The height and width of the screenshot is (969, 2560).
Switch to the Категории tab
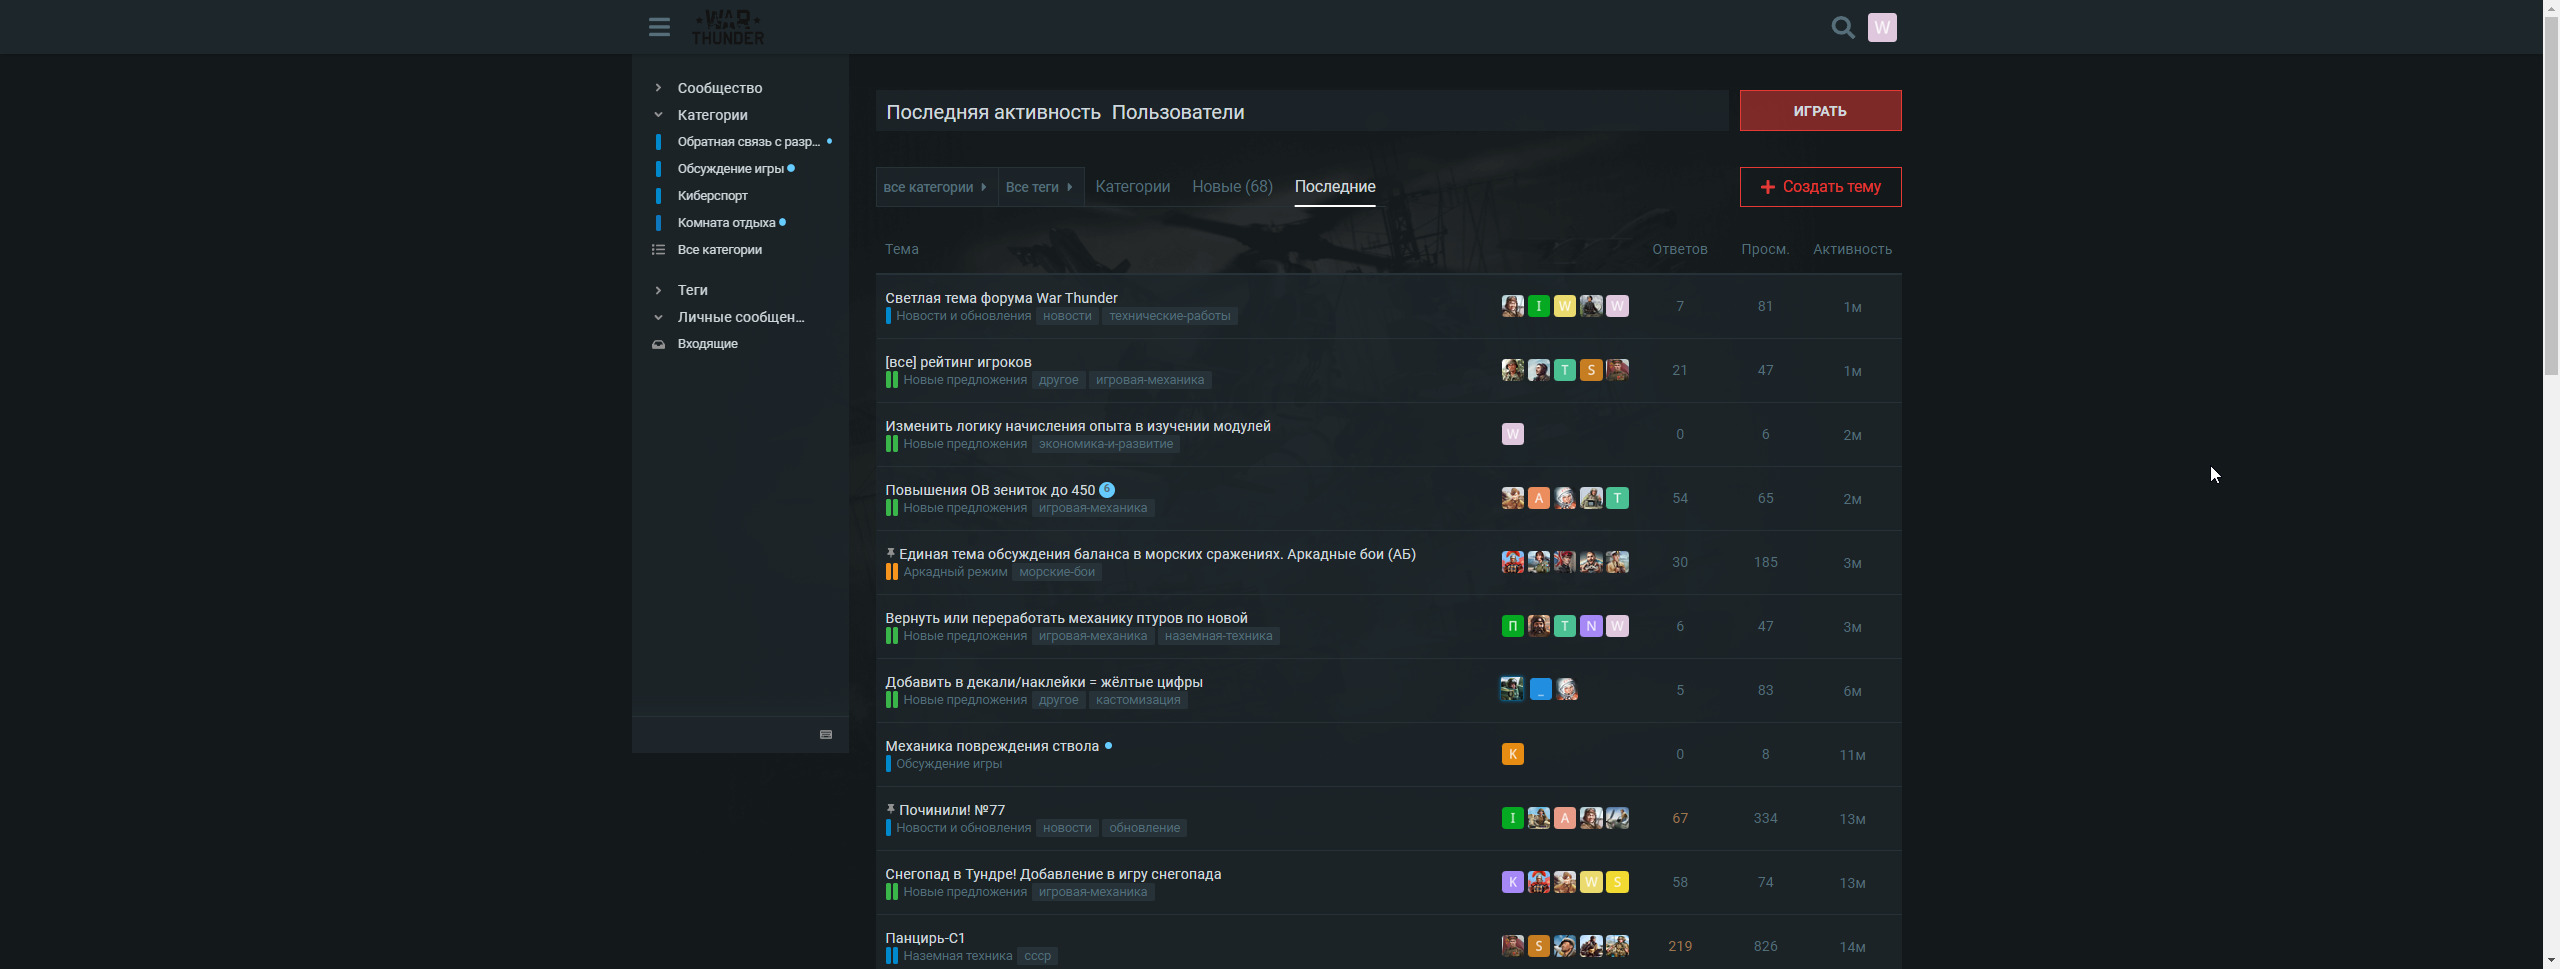(1132, 187)
